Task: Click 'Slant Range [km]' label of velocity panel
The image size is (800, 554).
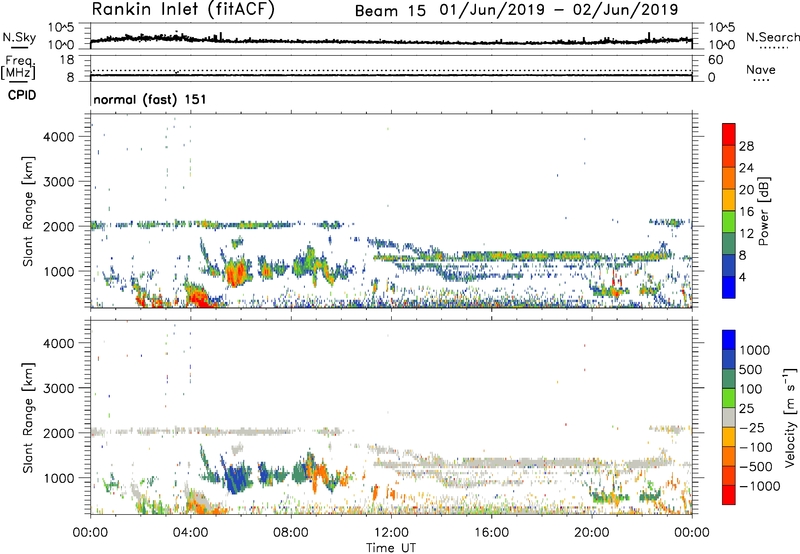Action: coord(28,418)
